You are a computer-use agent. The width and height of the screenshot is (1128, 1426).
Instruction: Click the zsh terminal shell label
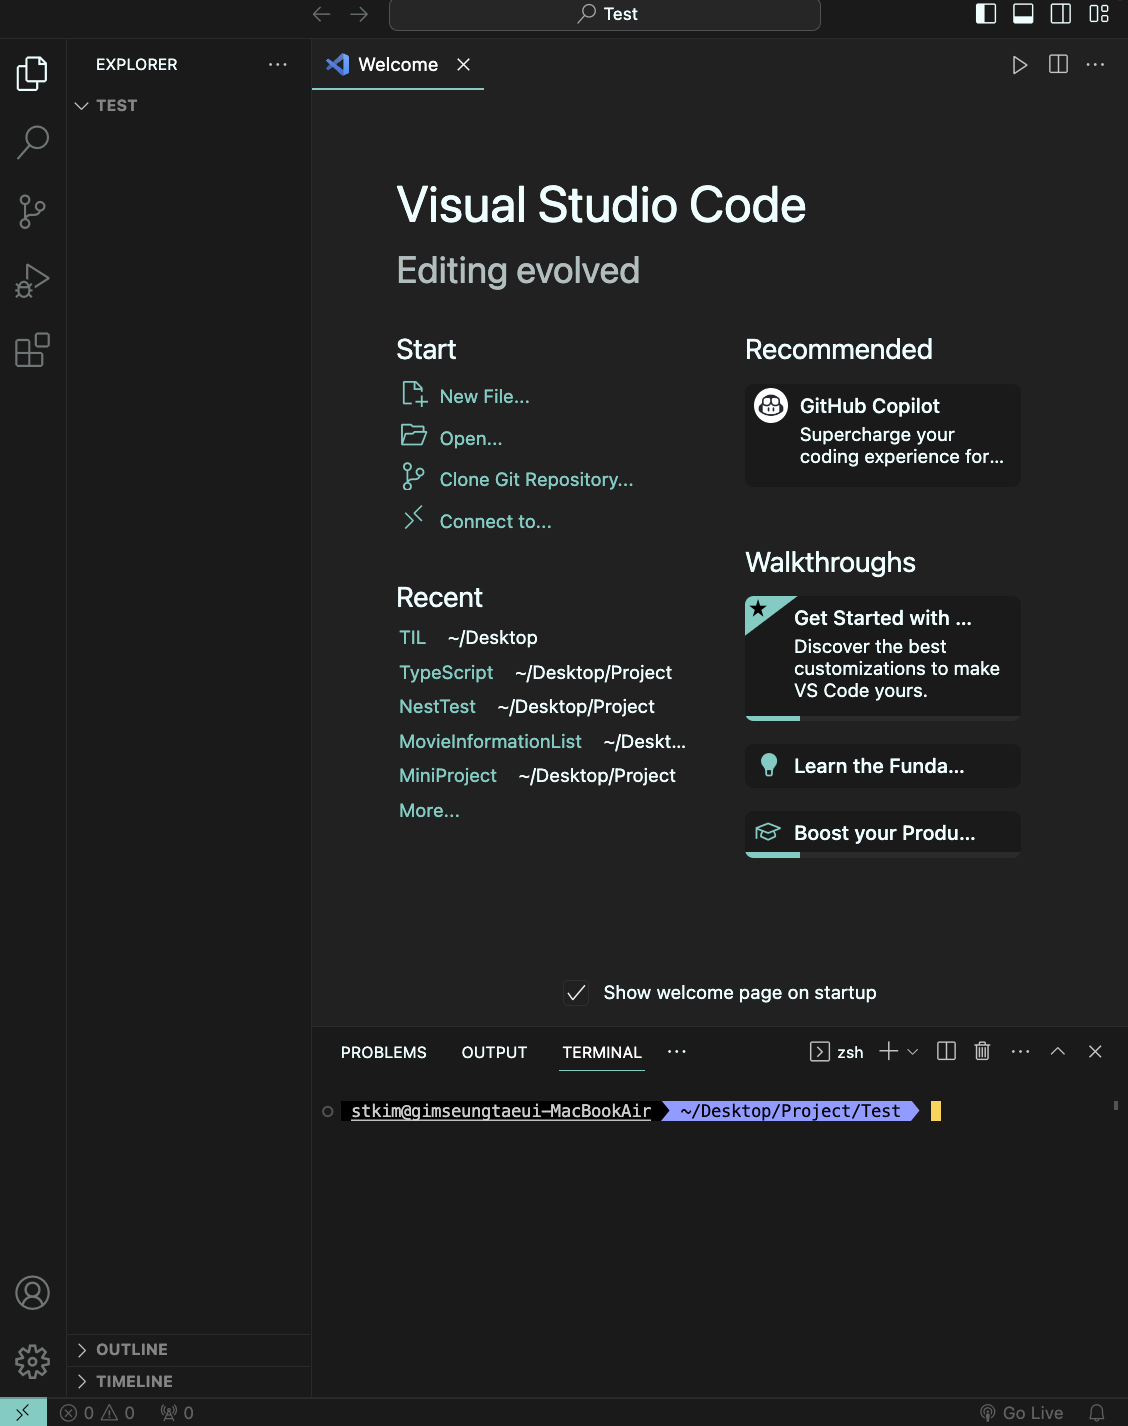point(837,1052)
